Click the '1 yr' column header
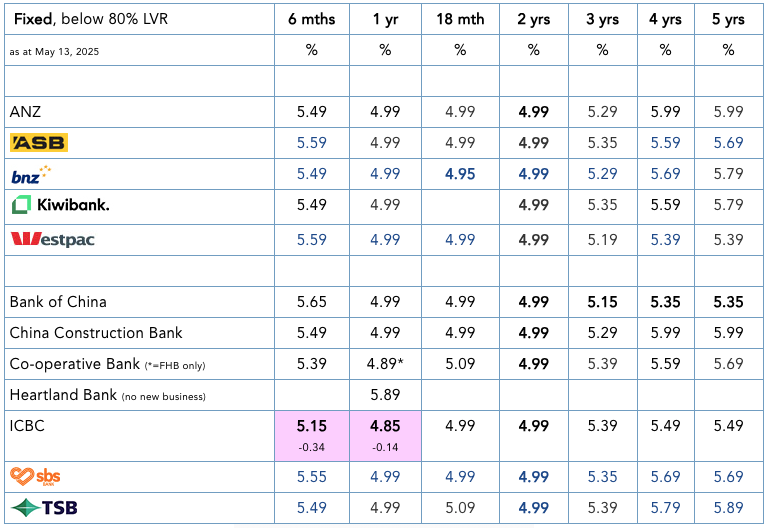 click(x=385, y=19)
